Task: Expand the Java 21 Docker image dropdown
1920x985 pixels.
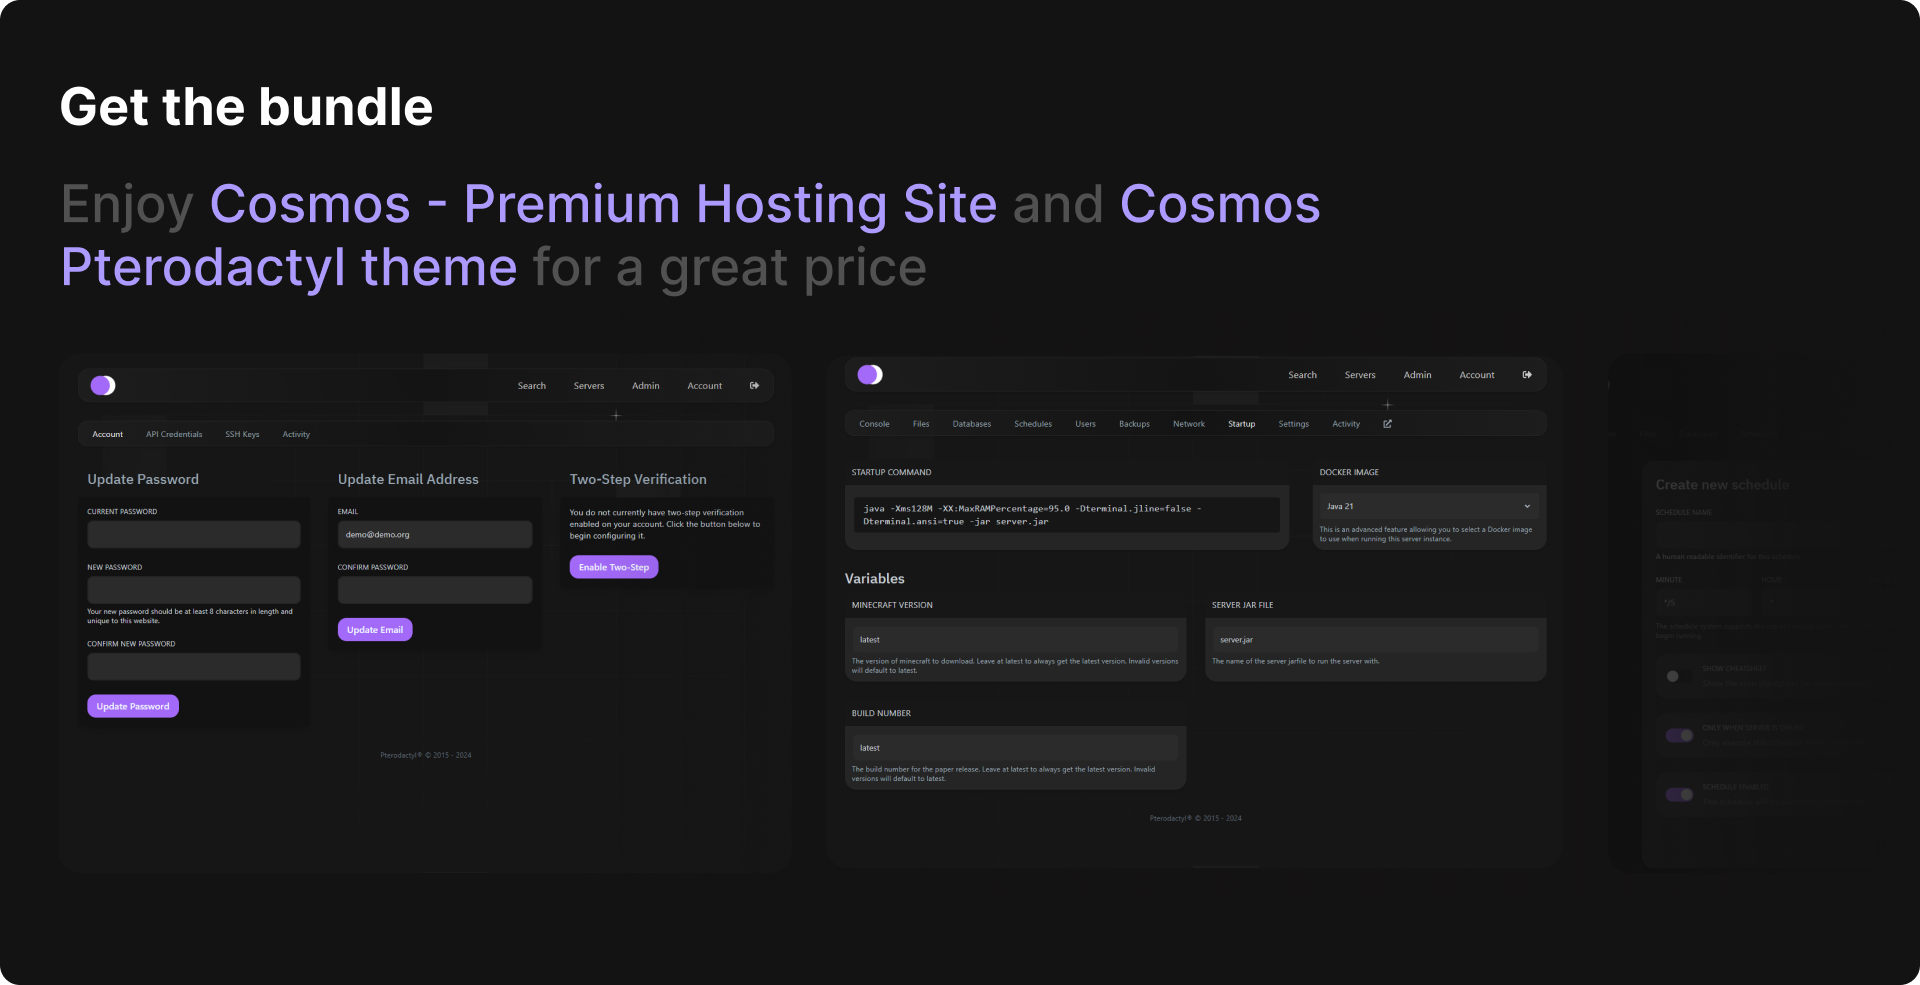Action: (x=1428, y=507)
